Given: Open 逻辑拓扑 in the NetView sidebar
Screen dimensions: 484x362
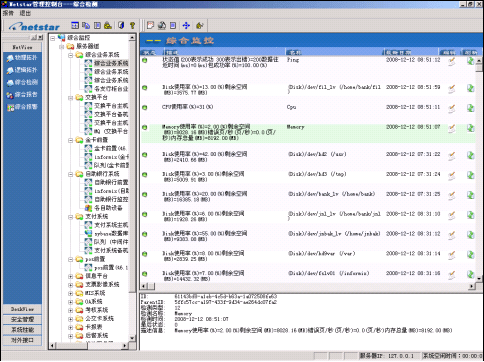Looking at the screenshot, I should [23, 70].
